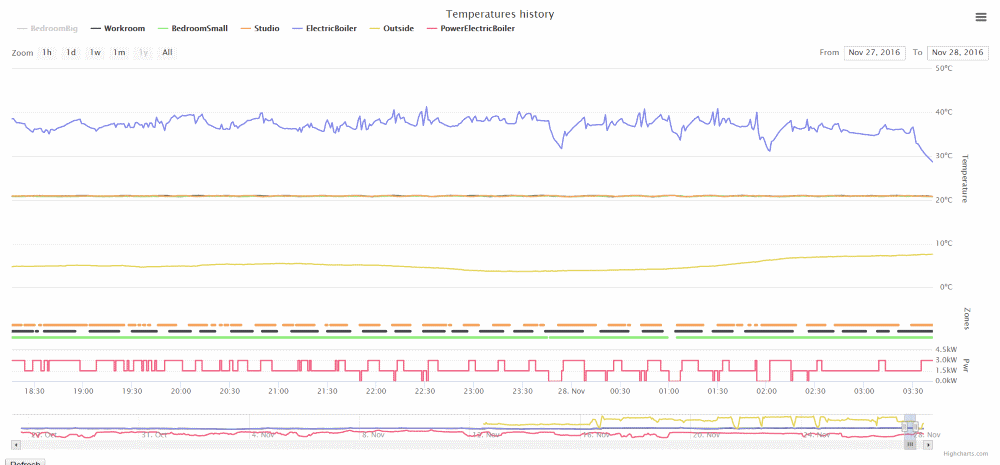Click the 18:30 time axis label
Image resolution: width=1000 pixels, height=465 pixels.
pyautogui.click(x=34, y=390)
